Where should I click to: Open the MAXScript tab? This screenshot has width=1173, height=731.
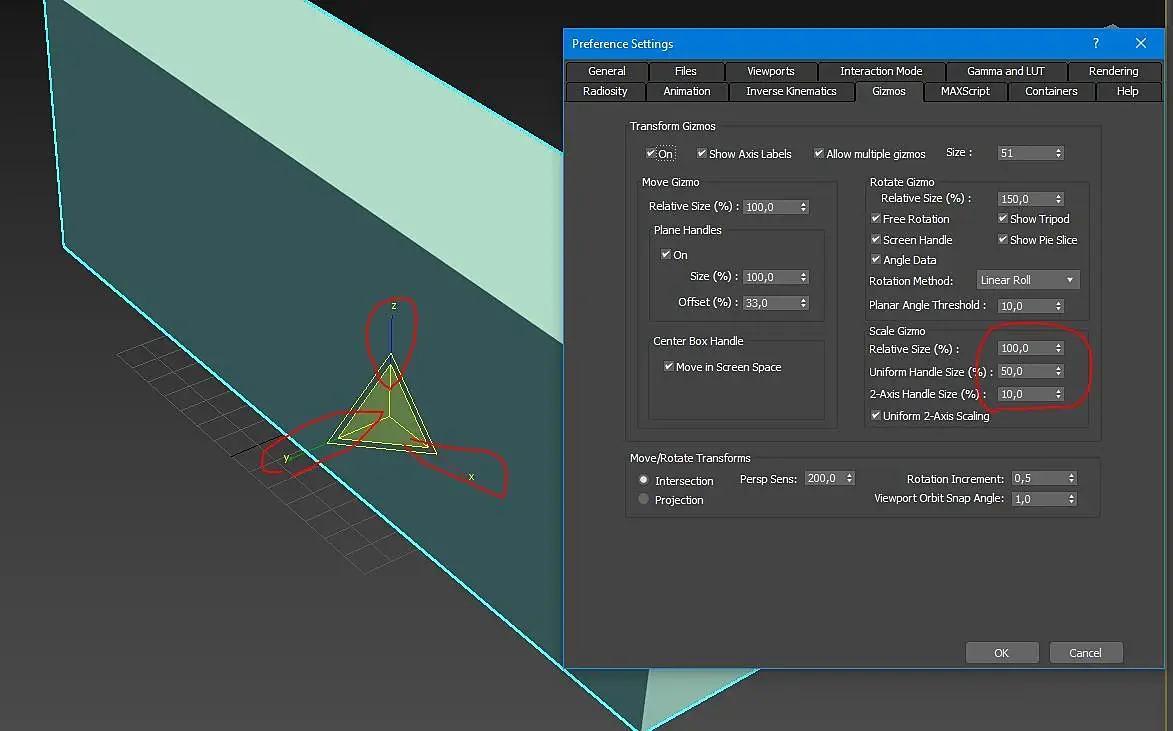pyautogui.click(x=964, y=91)
